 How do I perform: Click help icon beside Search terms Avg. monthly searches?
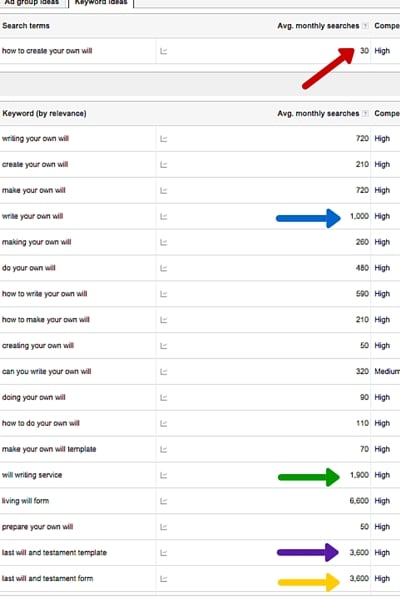(365, 26)
